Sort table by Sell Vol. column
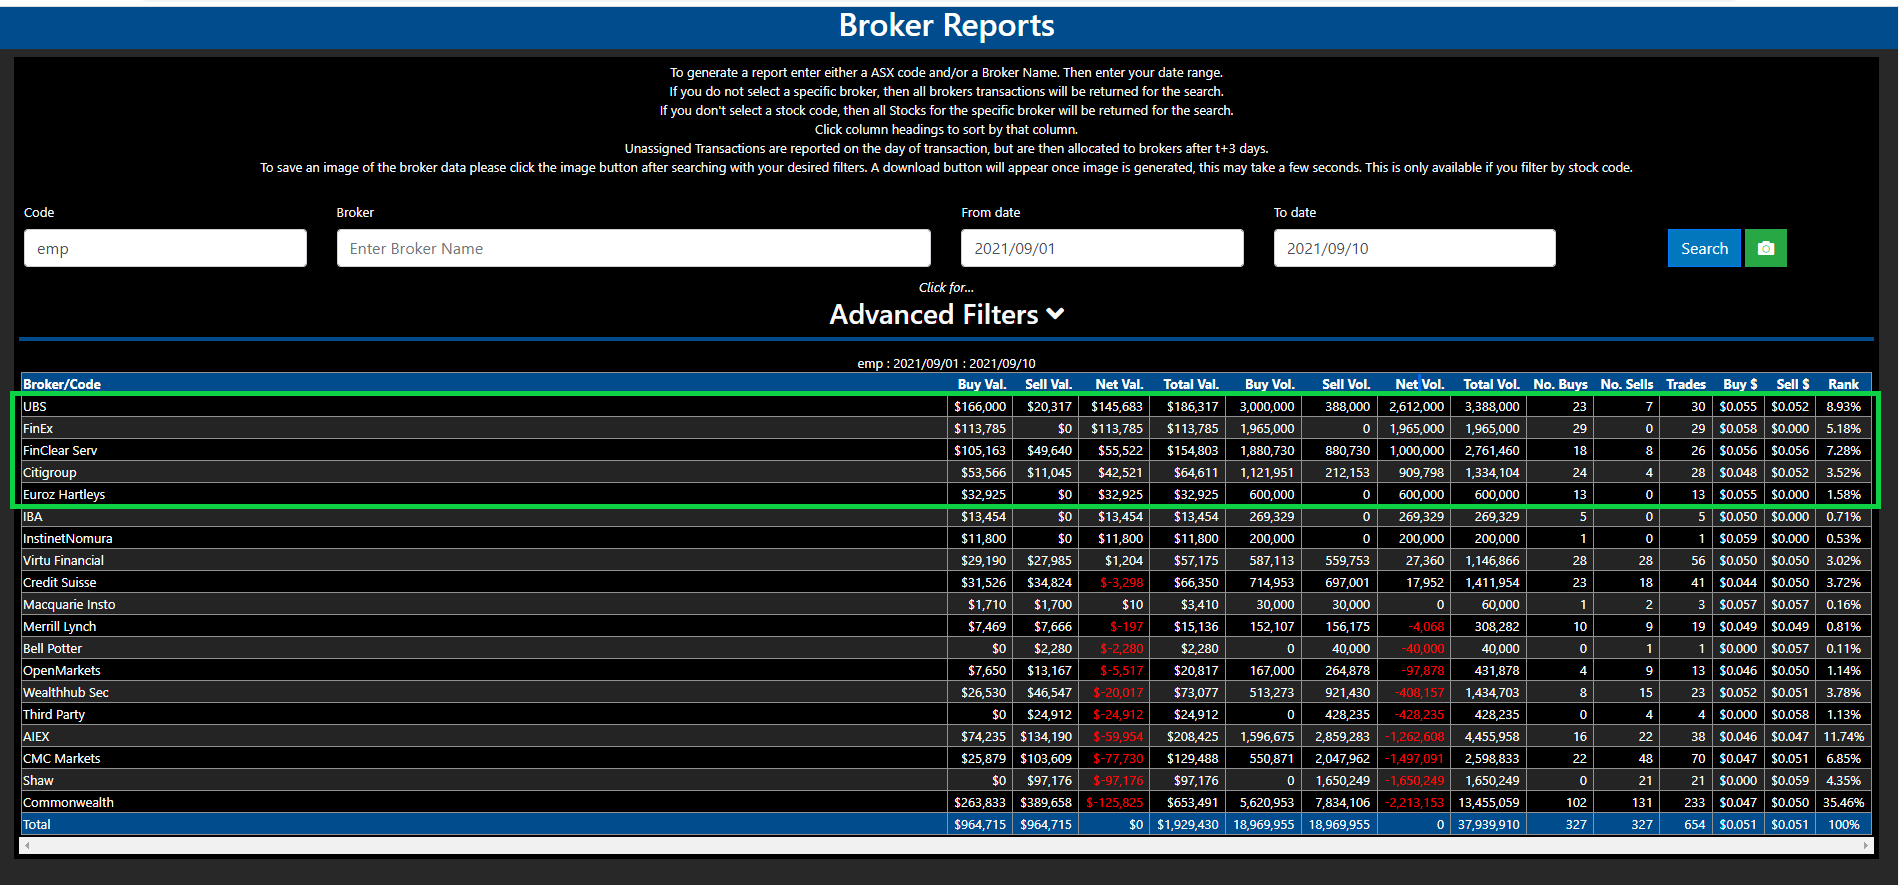Screen dimensions: 1899x885 coord(1346,384)
